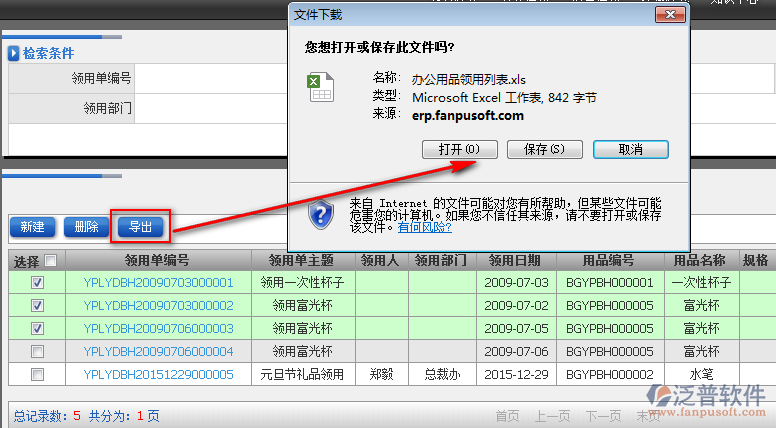
Task: Click the date 2009-07-03 cell
Action: [516, 283]
